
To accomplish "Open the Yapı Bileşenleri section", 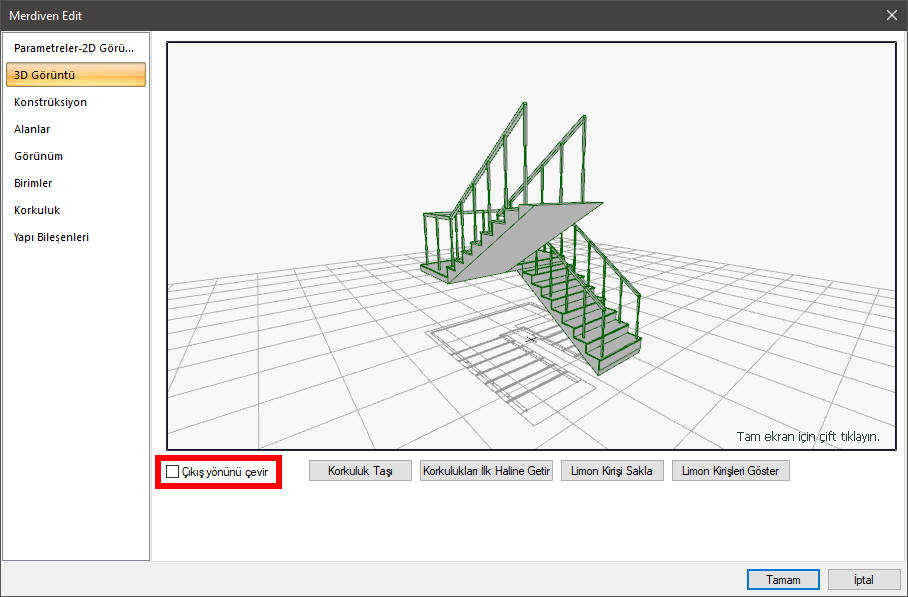I will pos(52,237).
